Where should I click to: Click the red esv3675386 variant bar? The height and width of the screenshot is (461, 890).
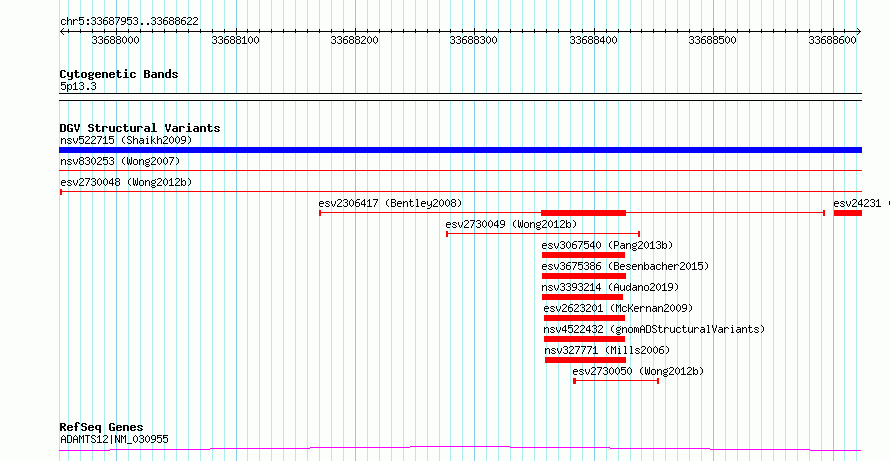(x=584, y=276)
